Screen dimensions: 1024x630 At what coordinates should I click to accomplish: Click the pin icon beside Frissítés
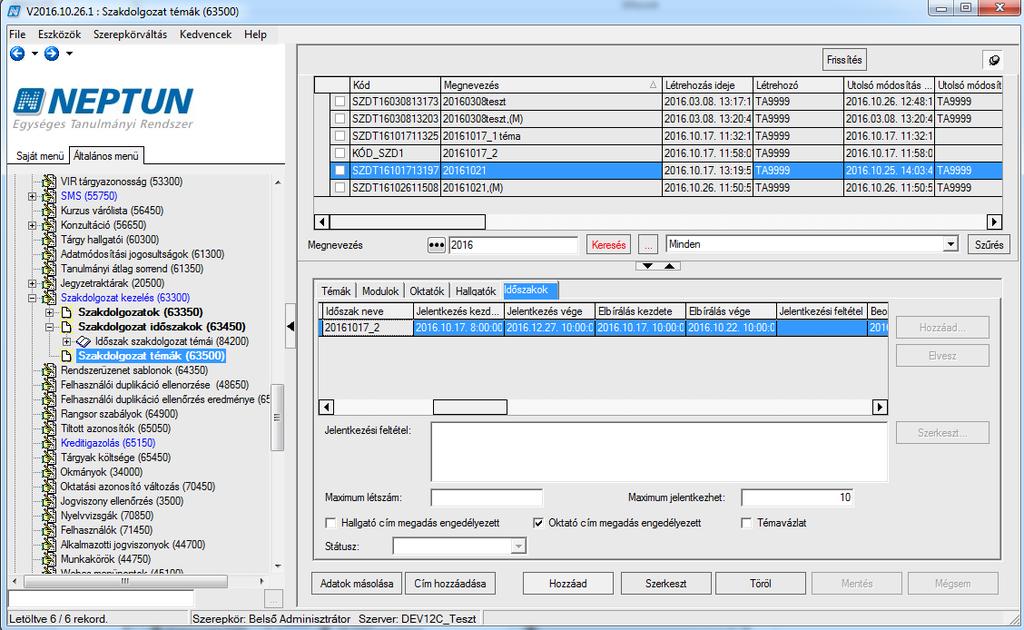pyautogui.click(x=993, y=60)
